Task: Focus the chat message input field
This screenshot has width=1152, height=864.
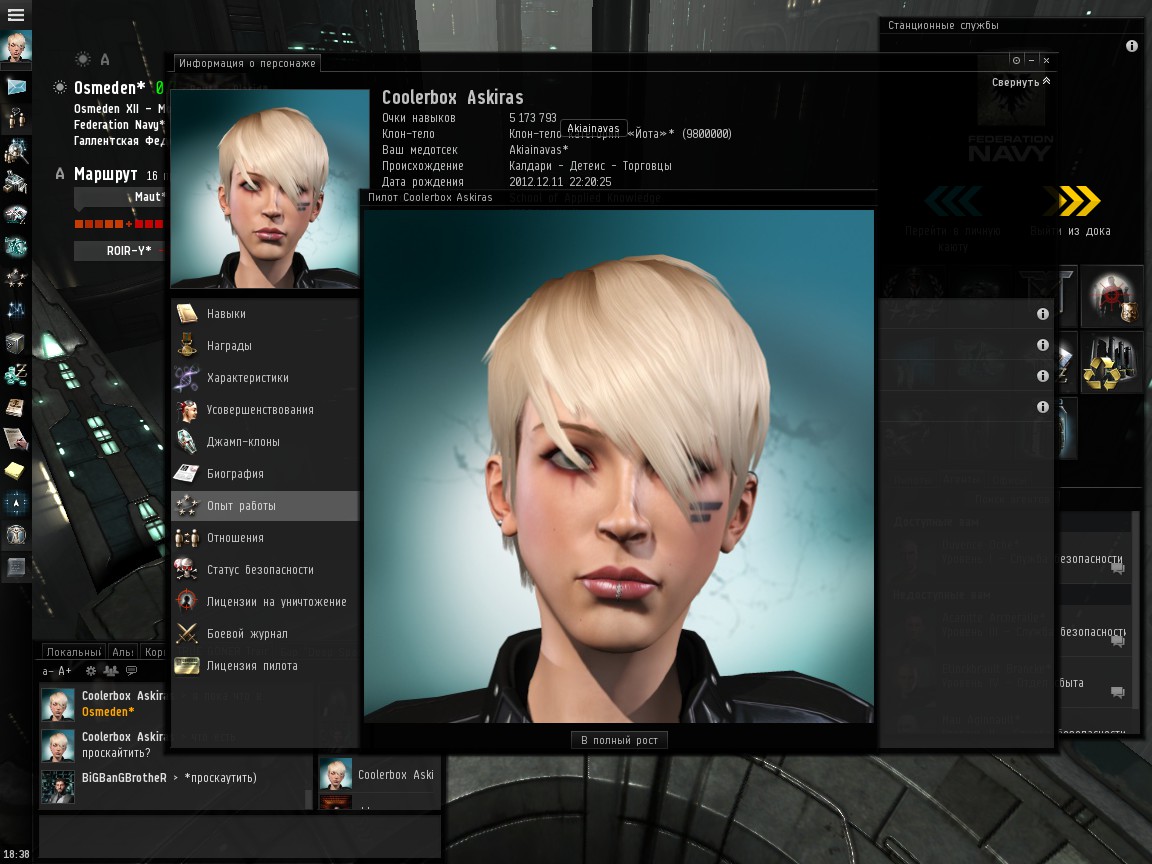Action: [x=240, y=835]
